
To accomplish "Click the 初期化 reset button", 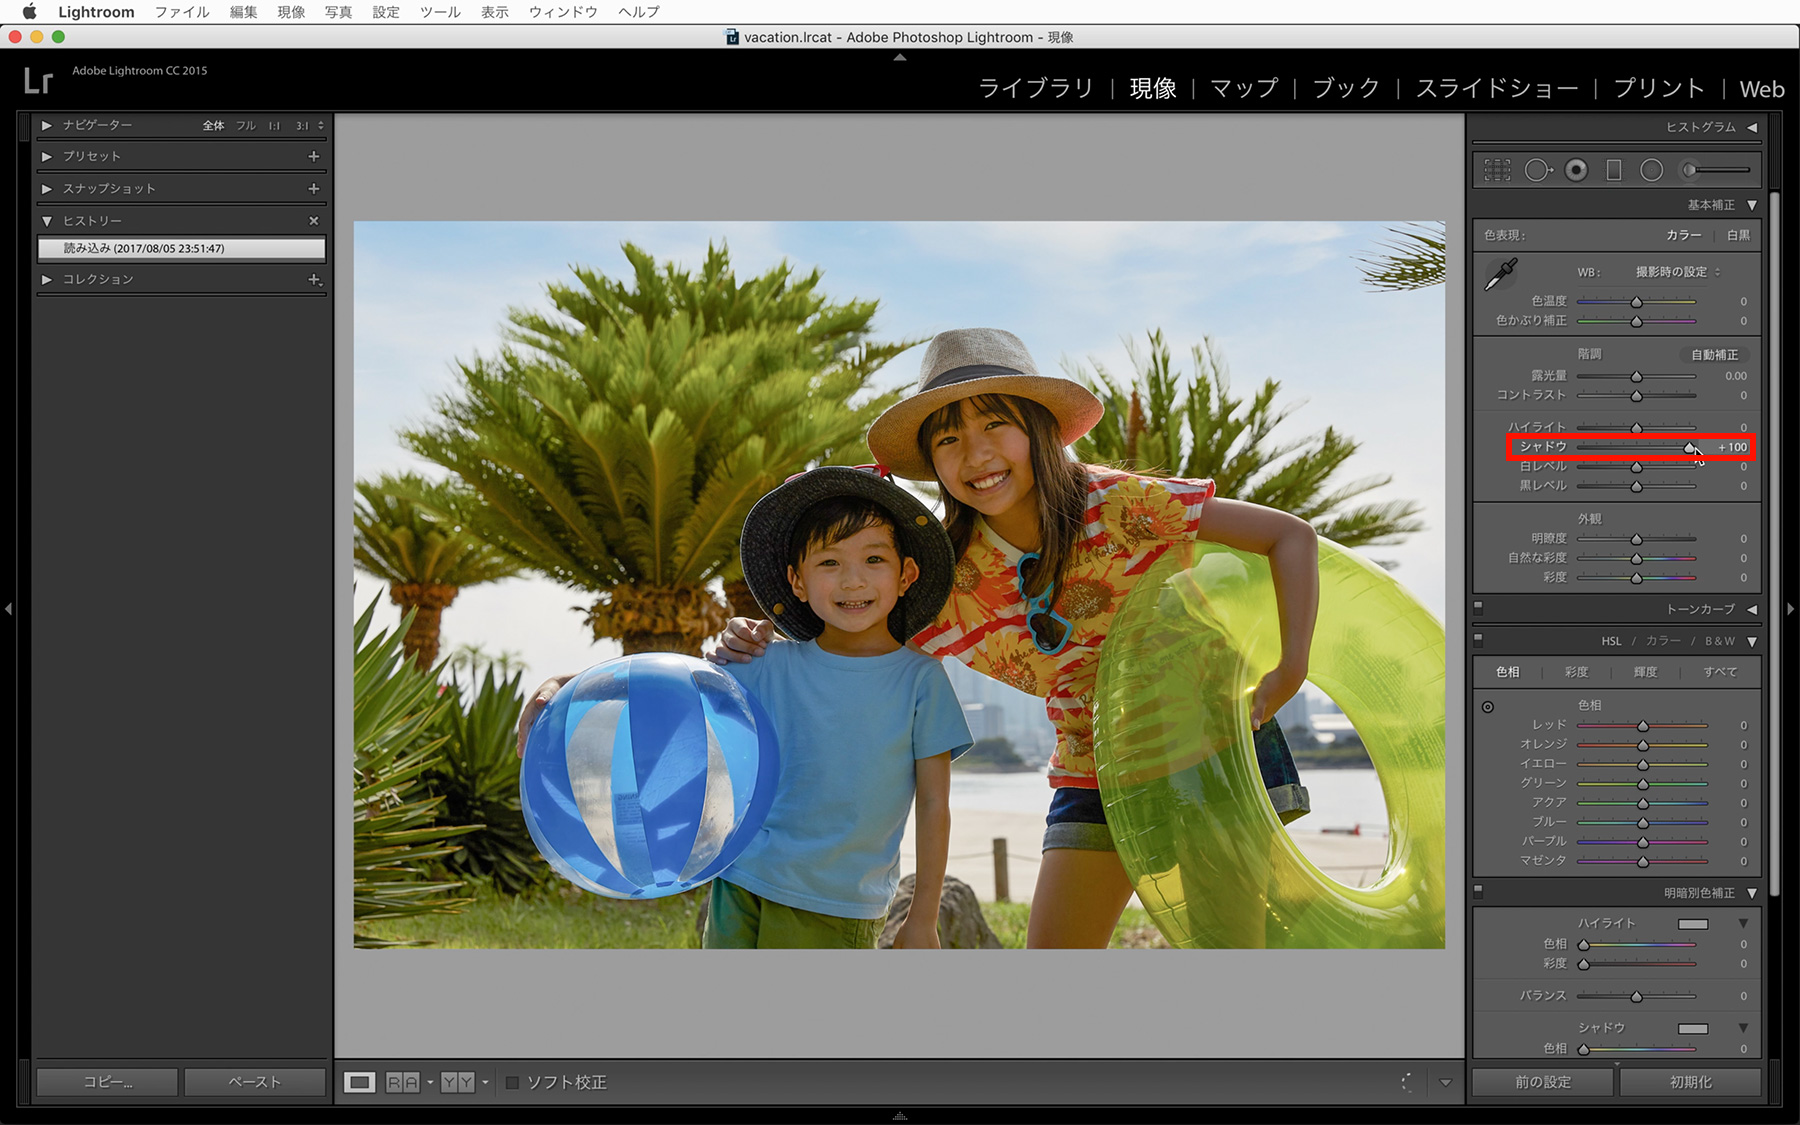I will pyautogui.click(x=1691, y=1082).
